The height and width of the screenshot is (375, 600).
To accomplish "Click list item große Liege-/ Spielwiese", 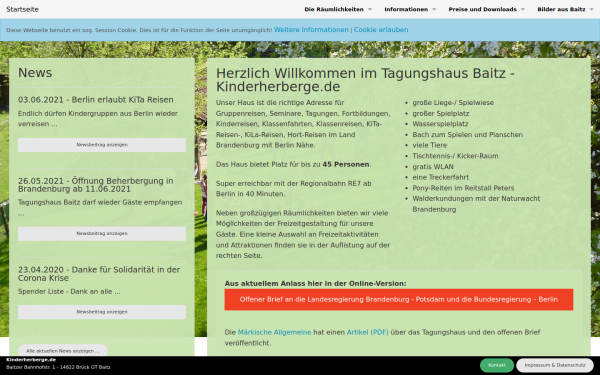I will pos(453,103).
